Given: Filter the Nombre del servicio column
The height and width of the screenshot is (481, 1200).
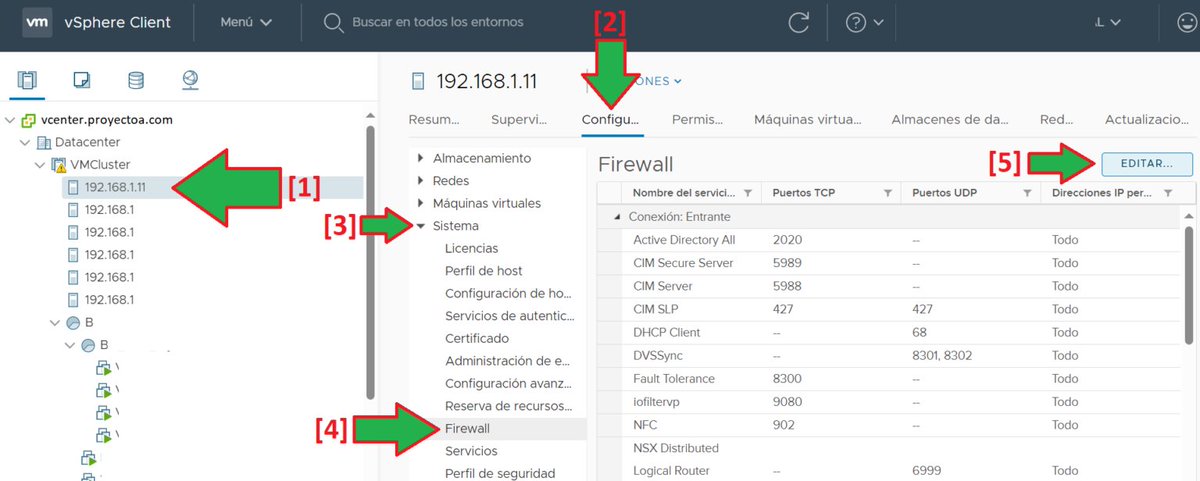Looking at the screenshot, I should (x=747, y=193).
